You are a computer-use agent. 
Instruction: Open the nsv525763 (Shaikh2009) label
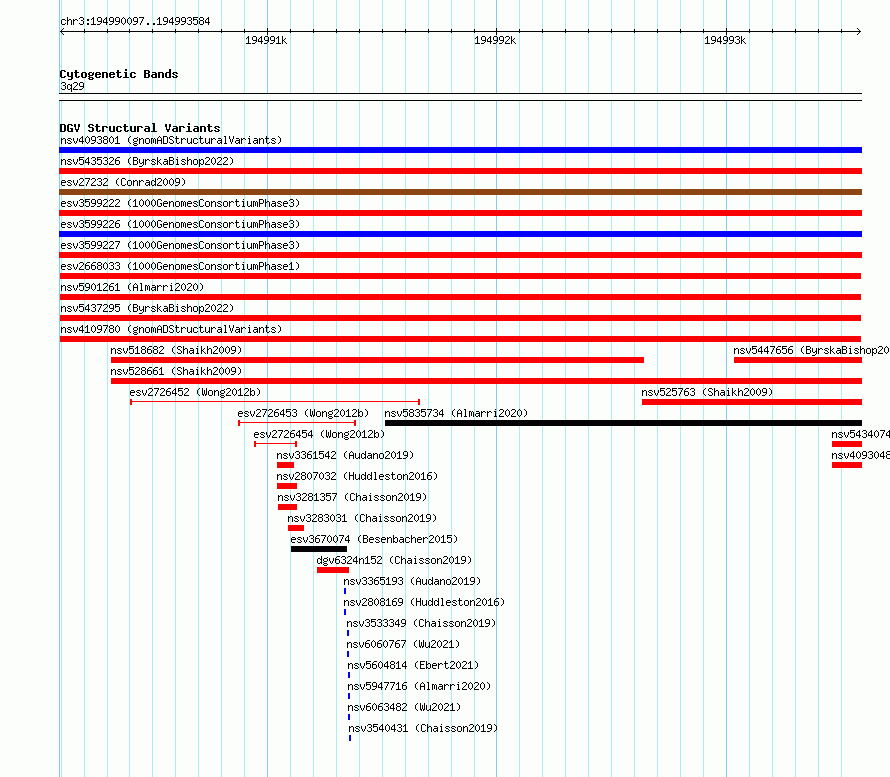[707, 392]
